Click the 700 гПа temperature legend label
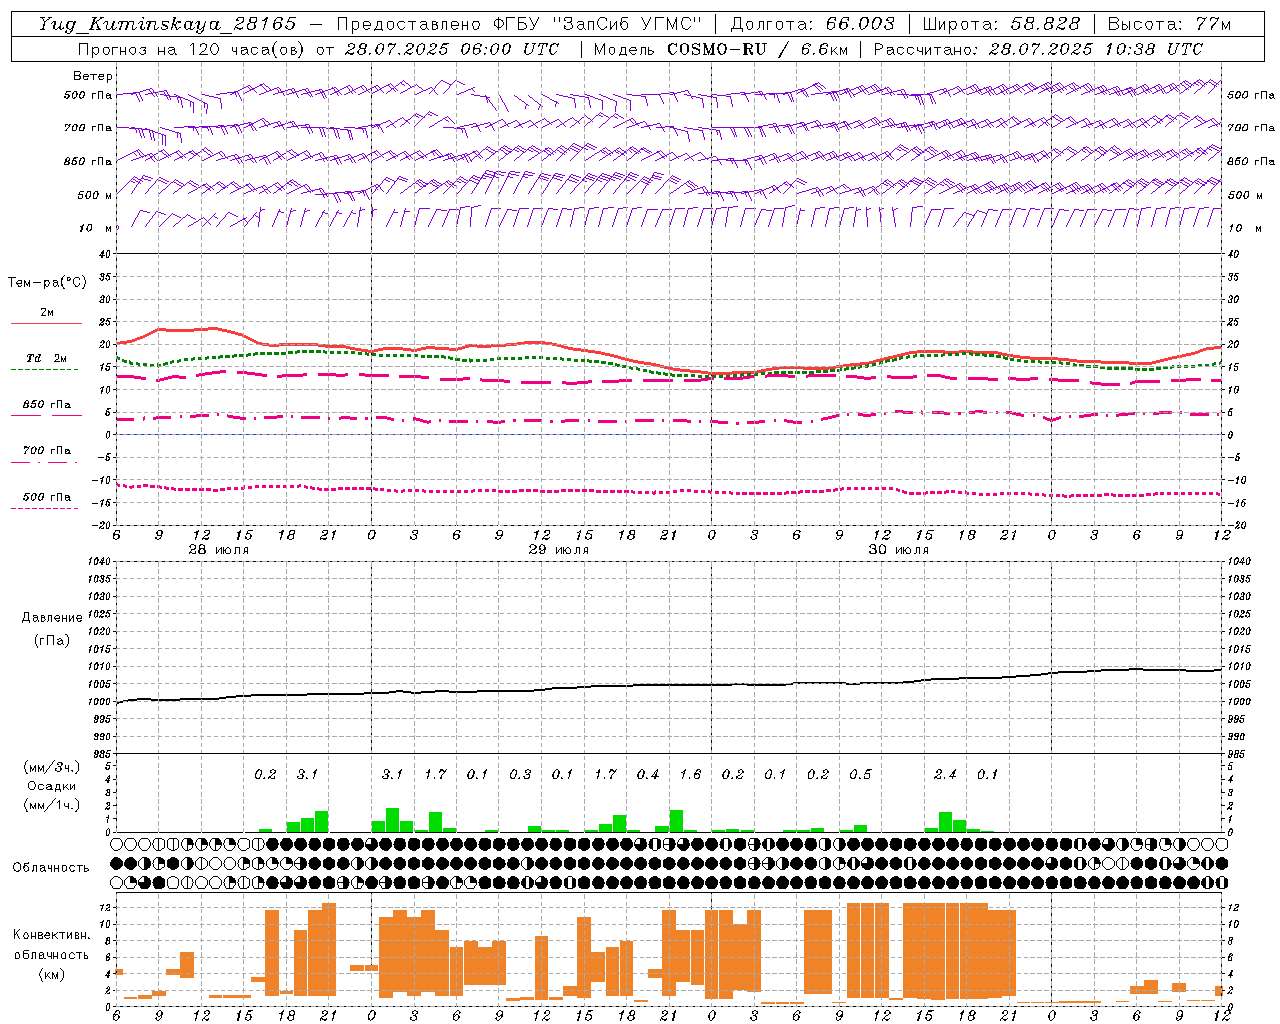The image size is (1280, 1024). pos(47,451)
